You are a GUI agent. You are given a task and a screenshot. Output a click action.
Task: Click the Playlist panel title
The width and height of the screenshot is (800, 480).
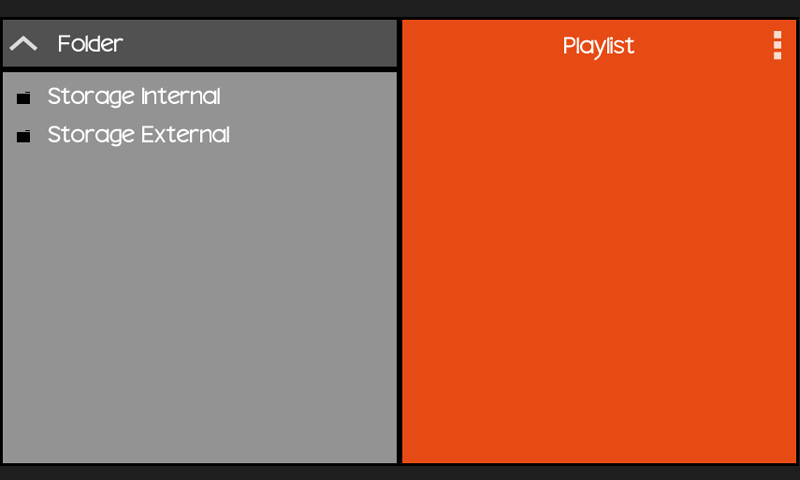click(x=598, y=46)
